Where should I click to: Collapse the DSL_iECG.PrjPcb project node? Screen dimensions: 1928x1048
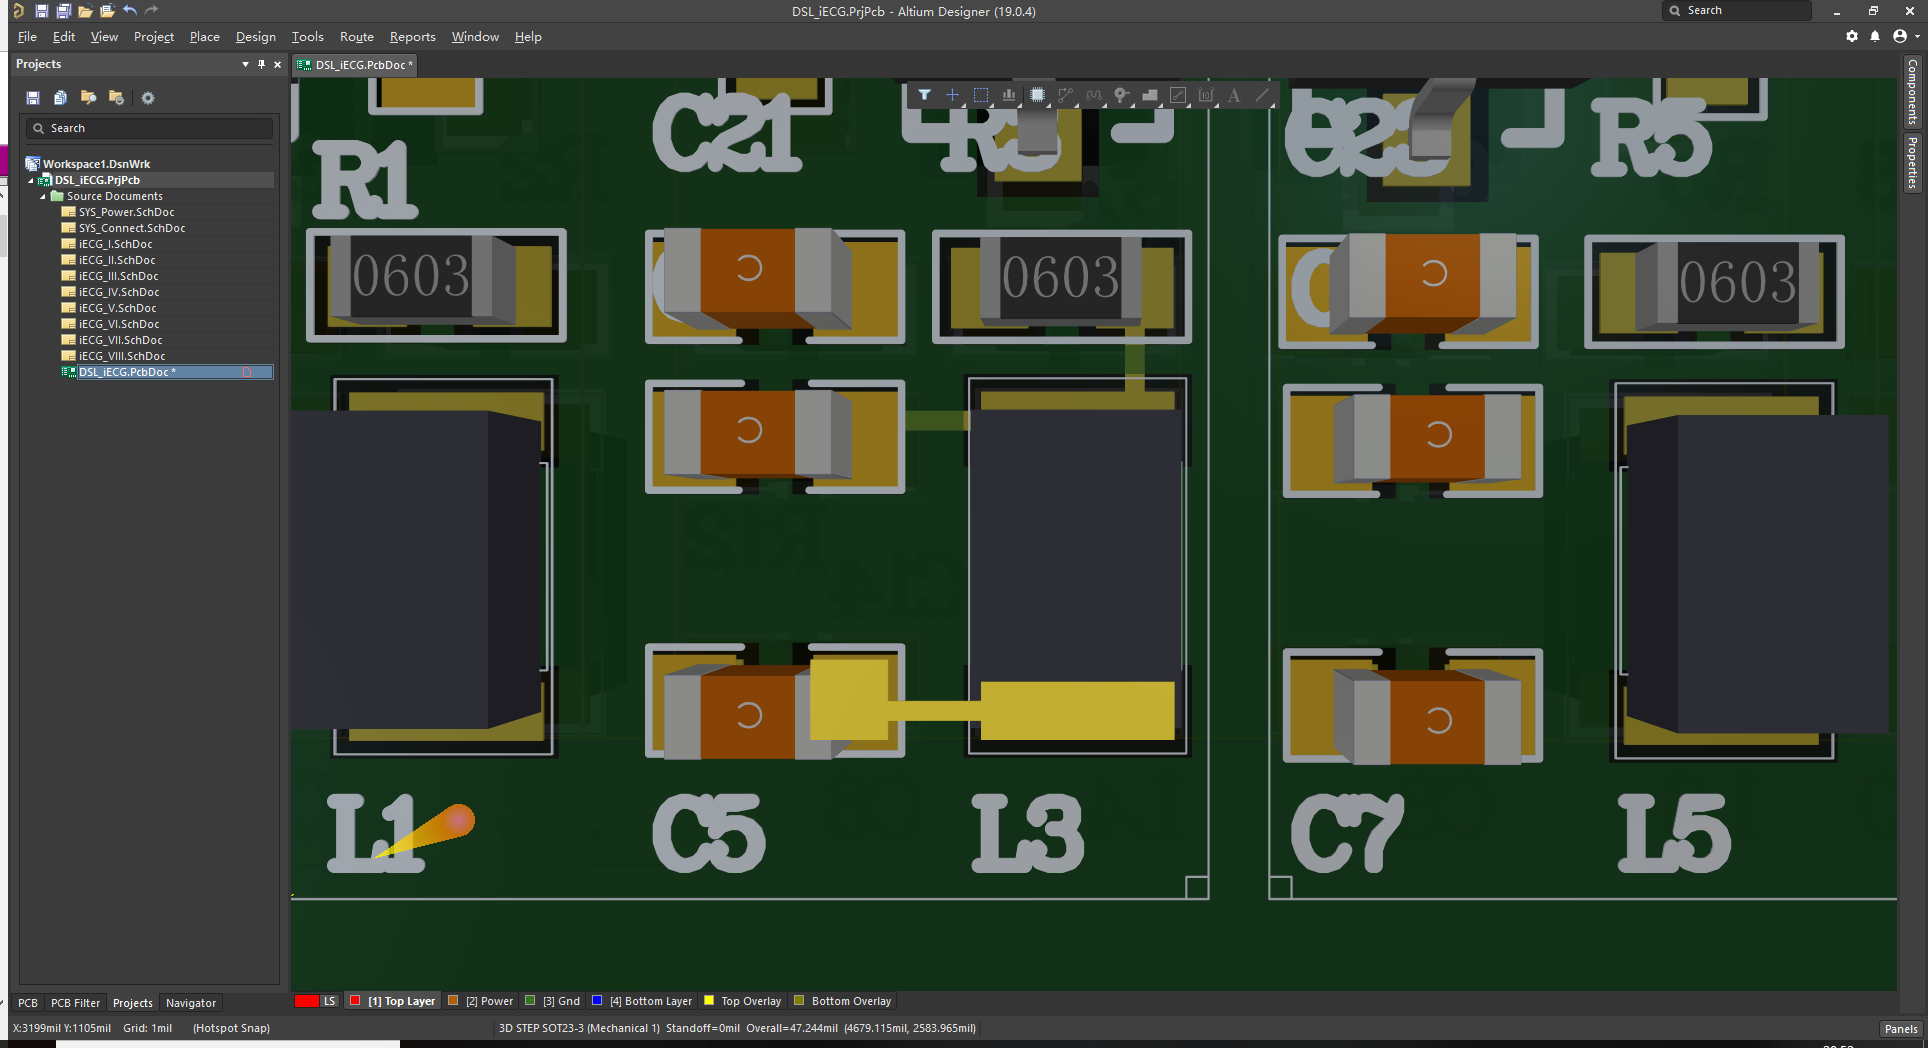[31, 180]
